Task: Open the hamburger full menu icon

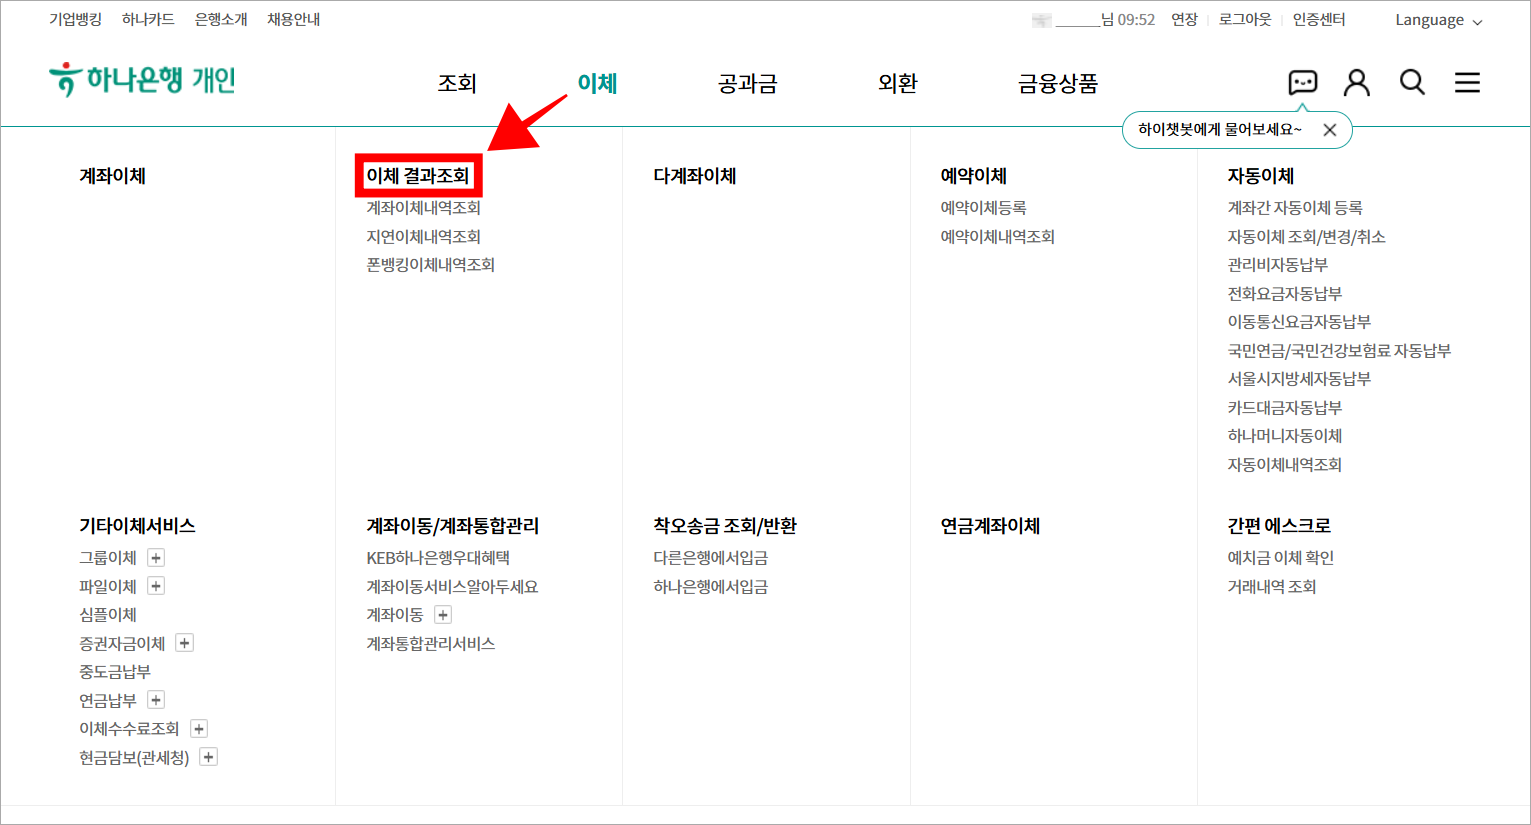Action: click(1467, 82)
